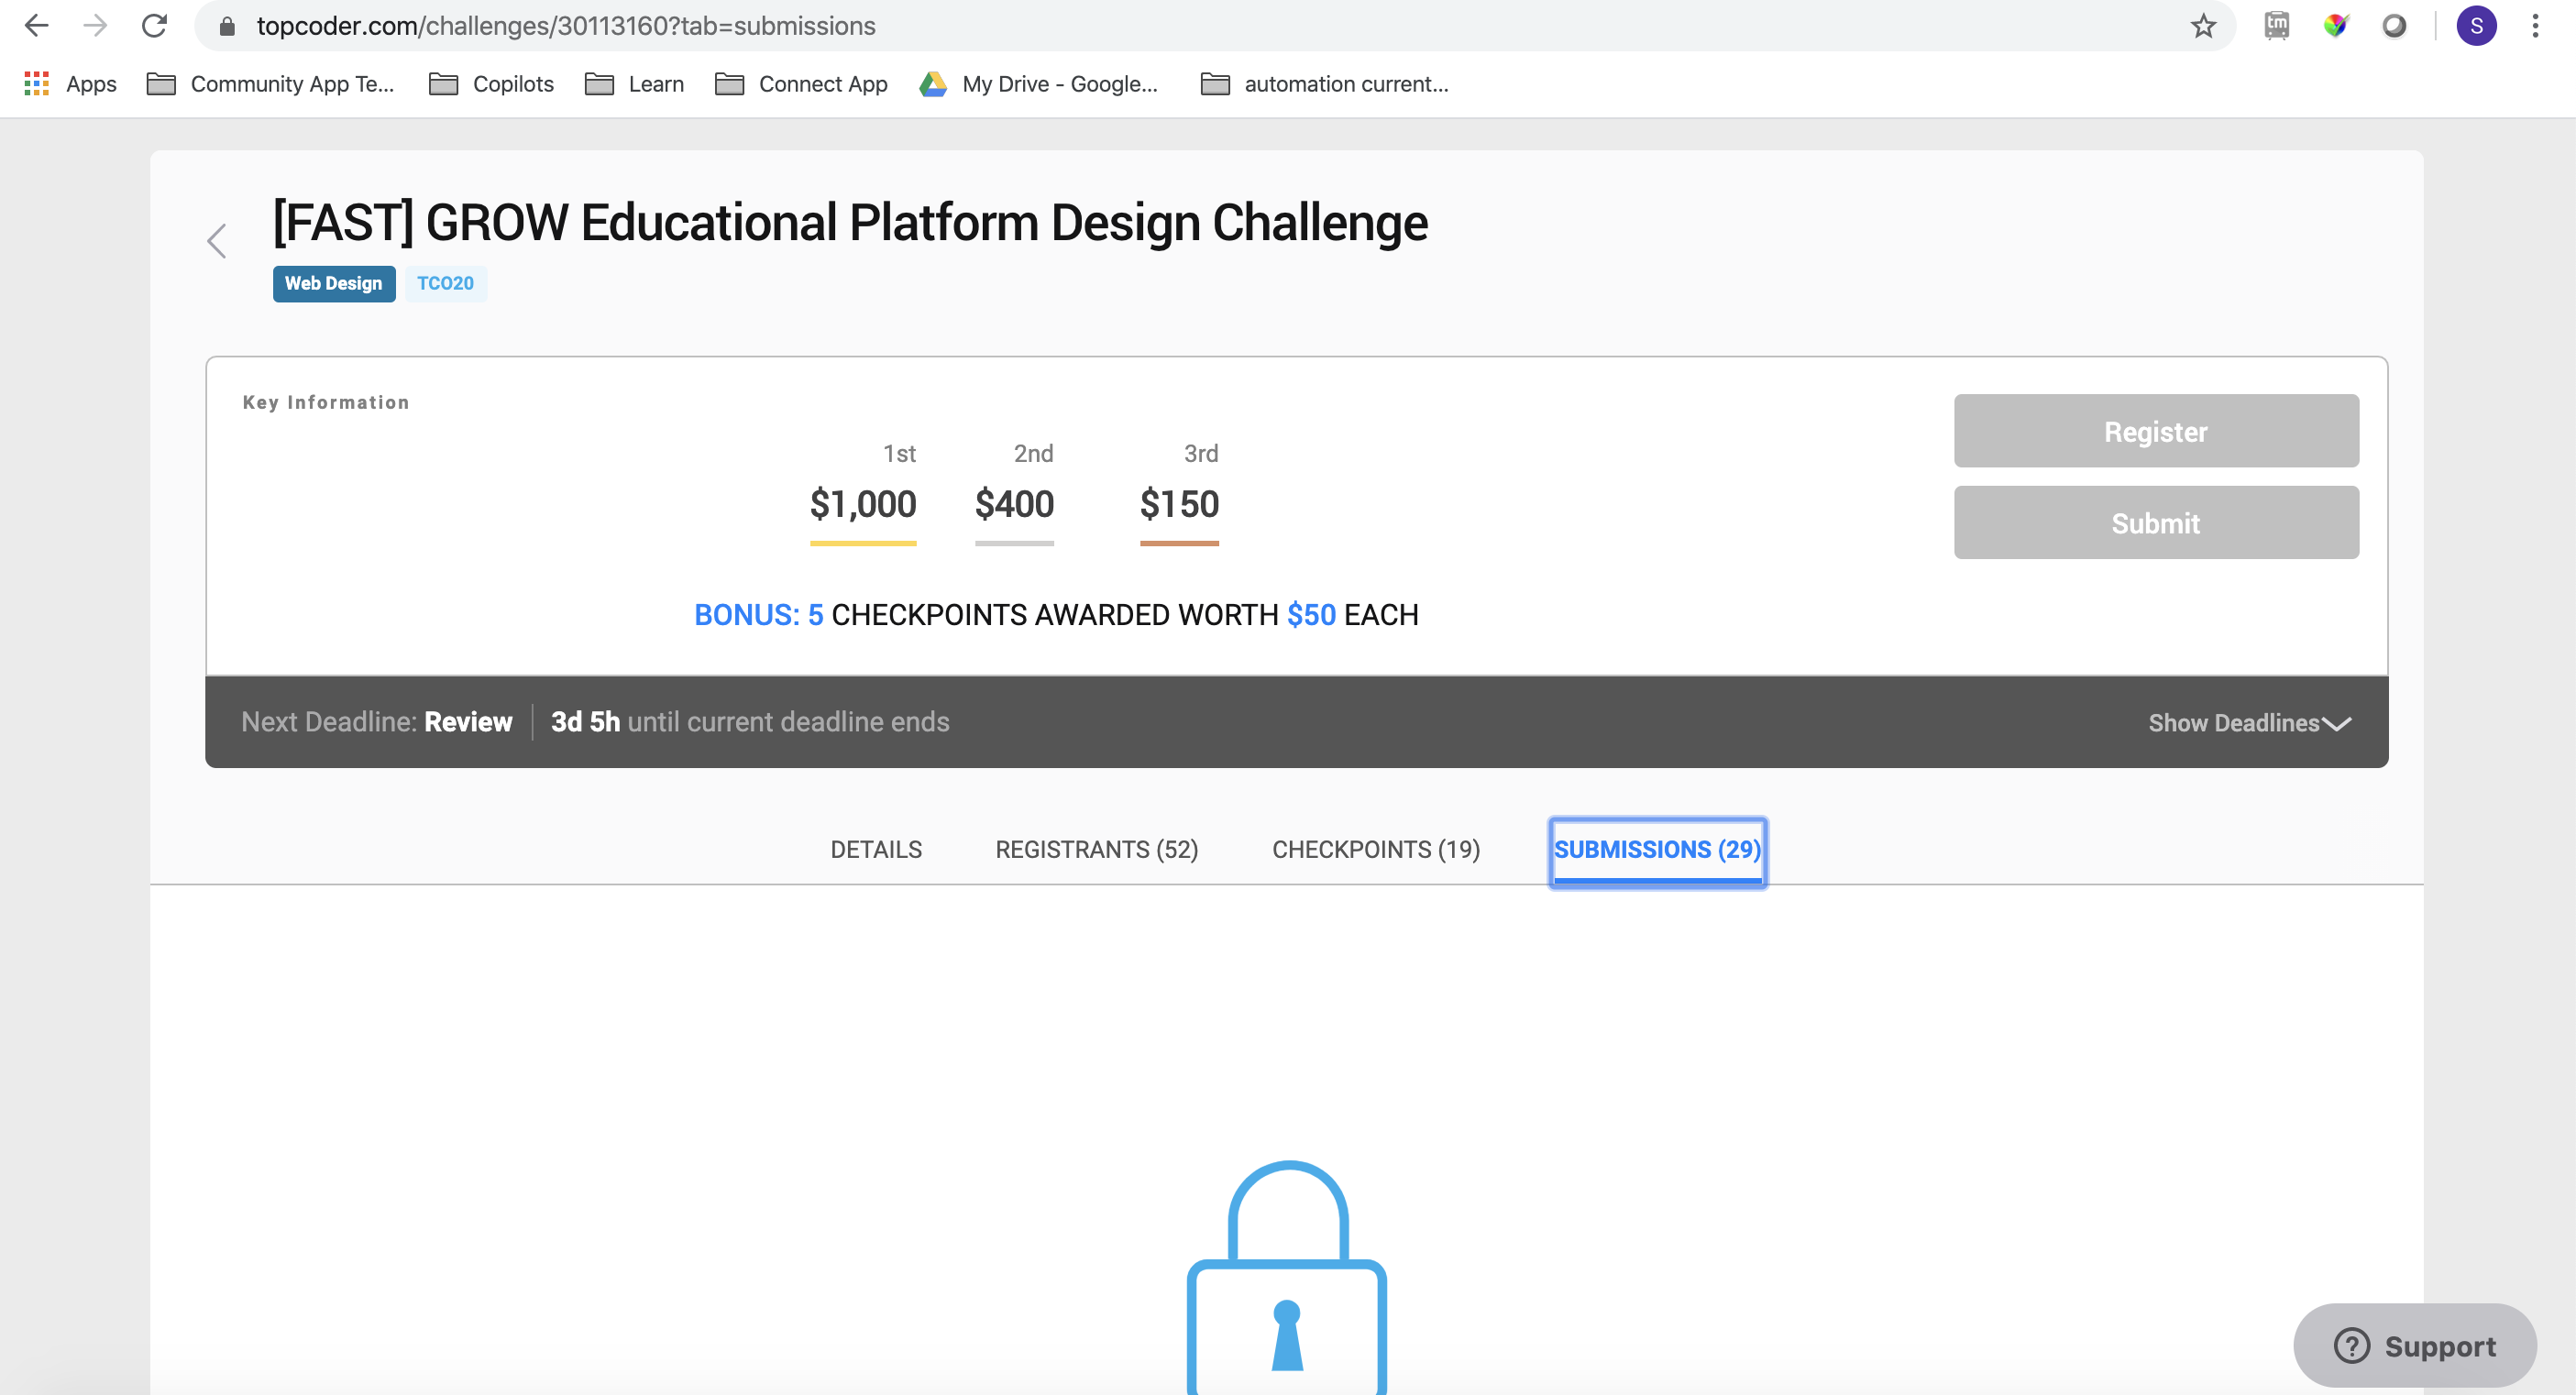Open the first extension icon beside the star
This screenshot has width=2576, height=1395.
[x=2277, y=26]
